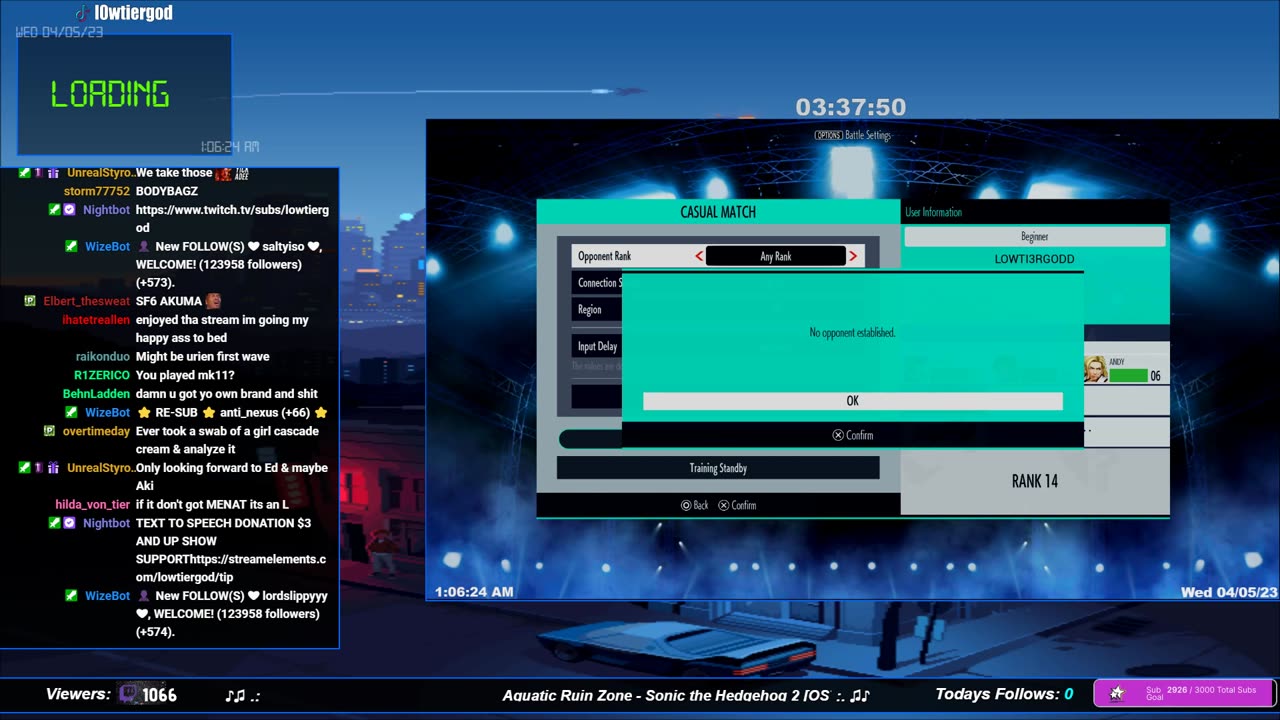Viewport: 1280px width, 720px height.
Task: Click the Akuma emote after SF6 AKUMA message
Action: (212, 301)
